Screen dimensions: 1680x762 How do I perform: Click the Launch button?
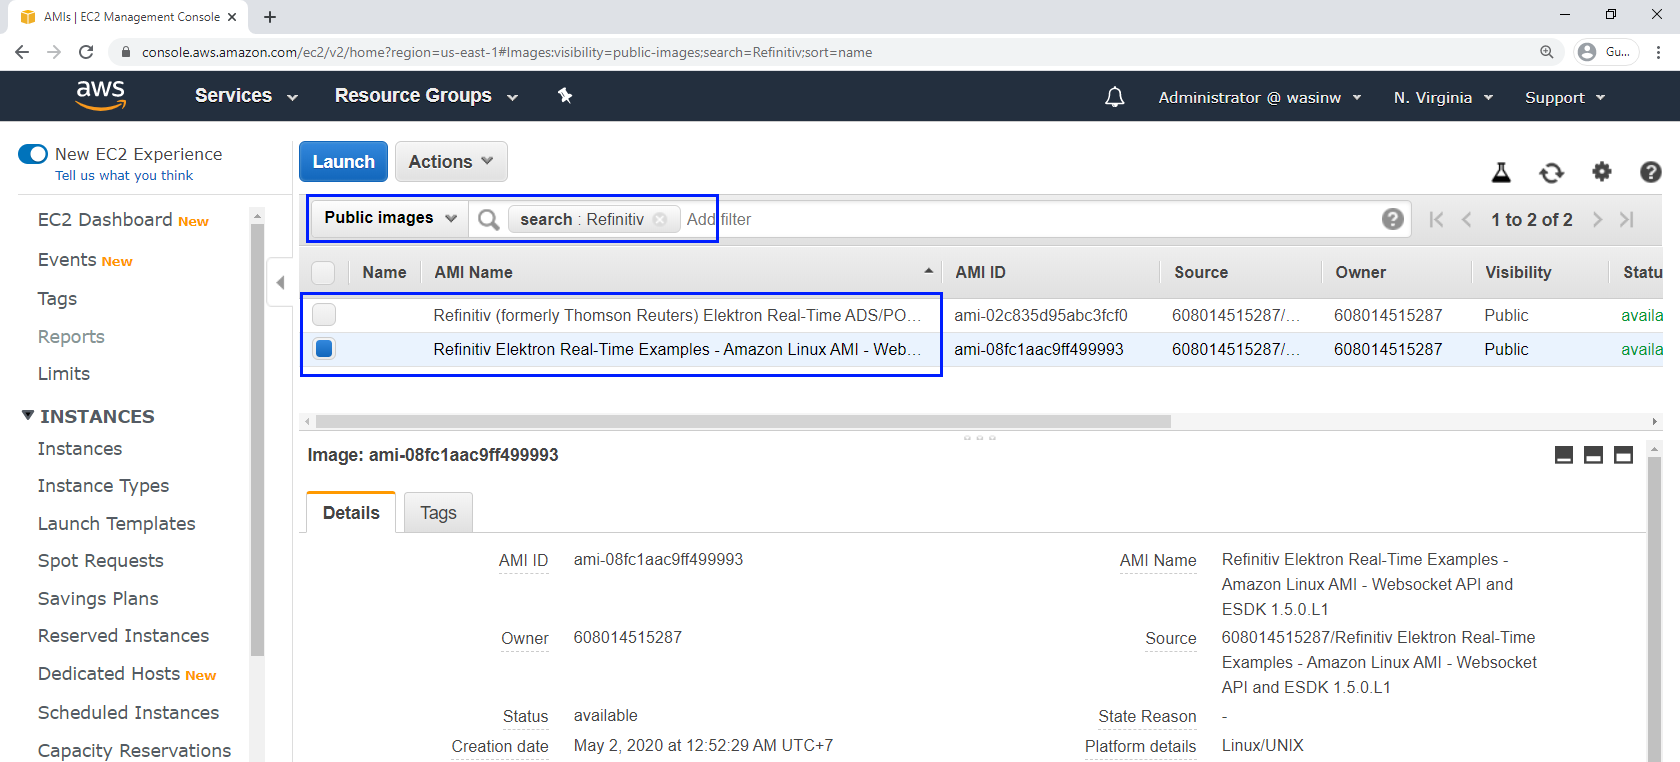pos(343,161)
